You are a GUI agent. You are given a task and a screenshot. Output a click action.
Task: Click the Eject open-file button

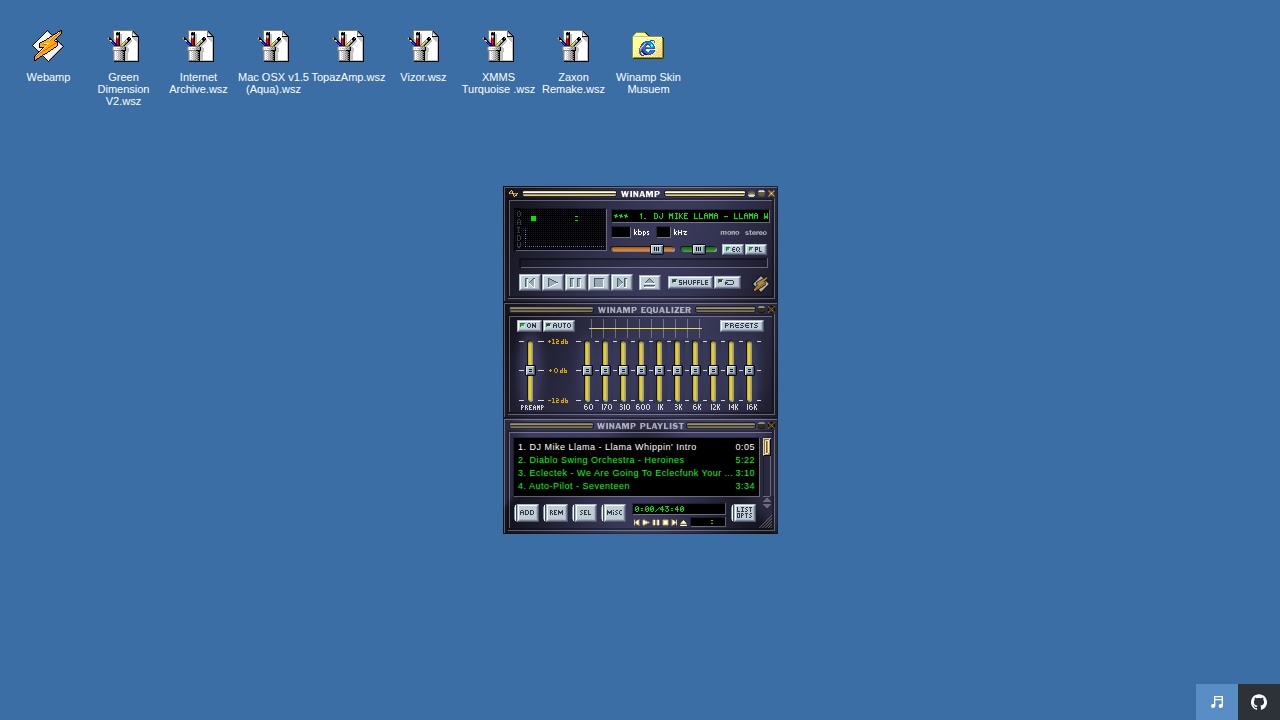point(649,283)
